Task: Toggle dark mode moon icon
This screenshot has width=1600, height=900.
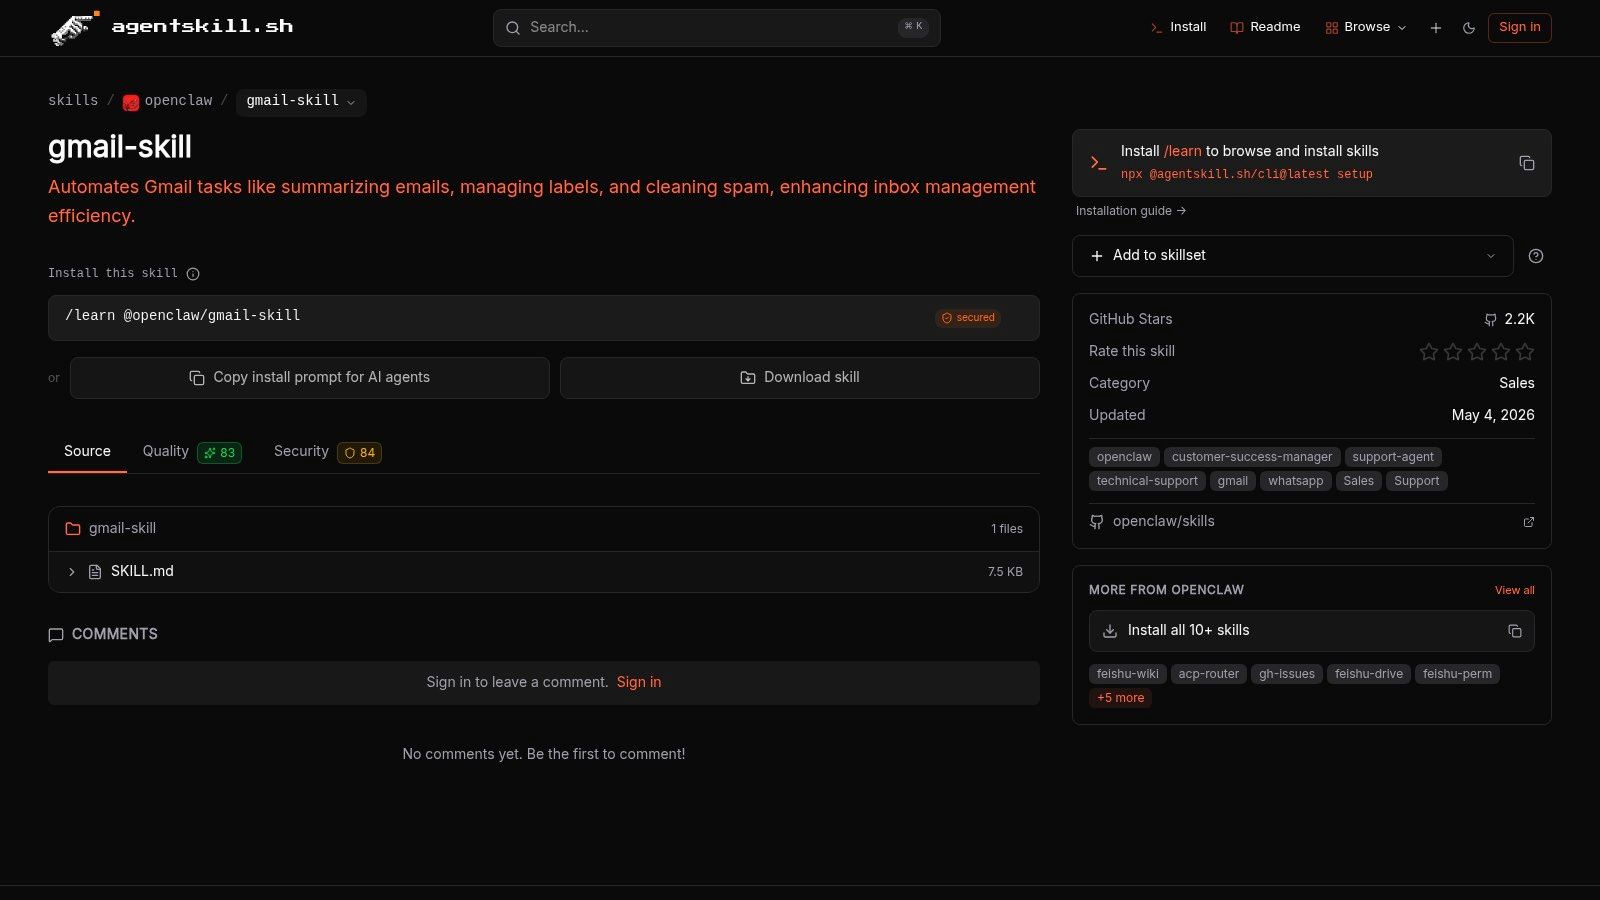Action: 1469,28
